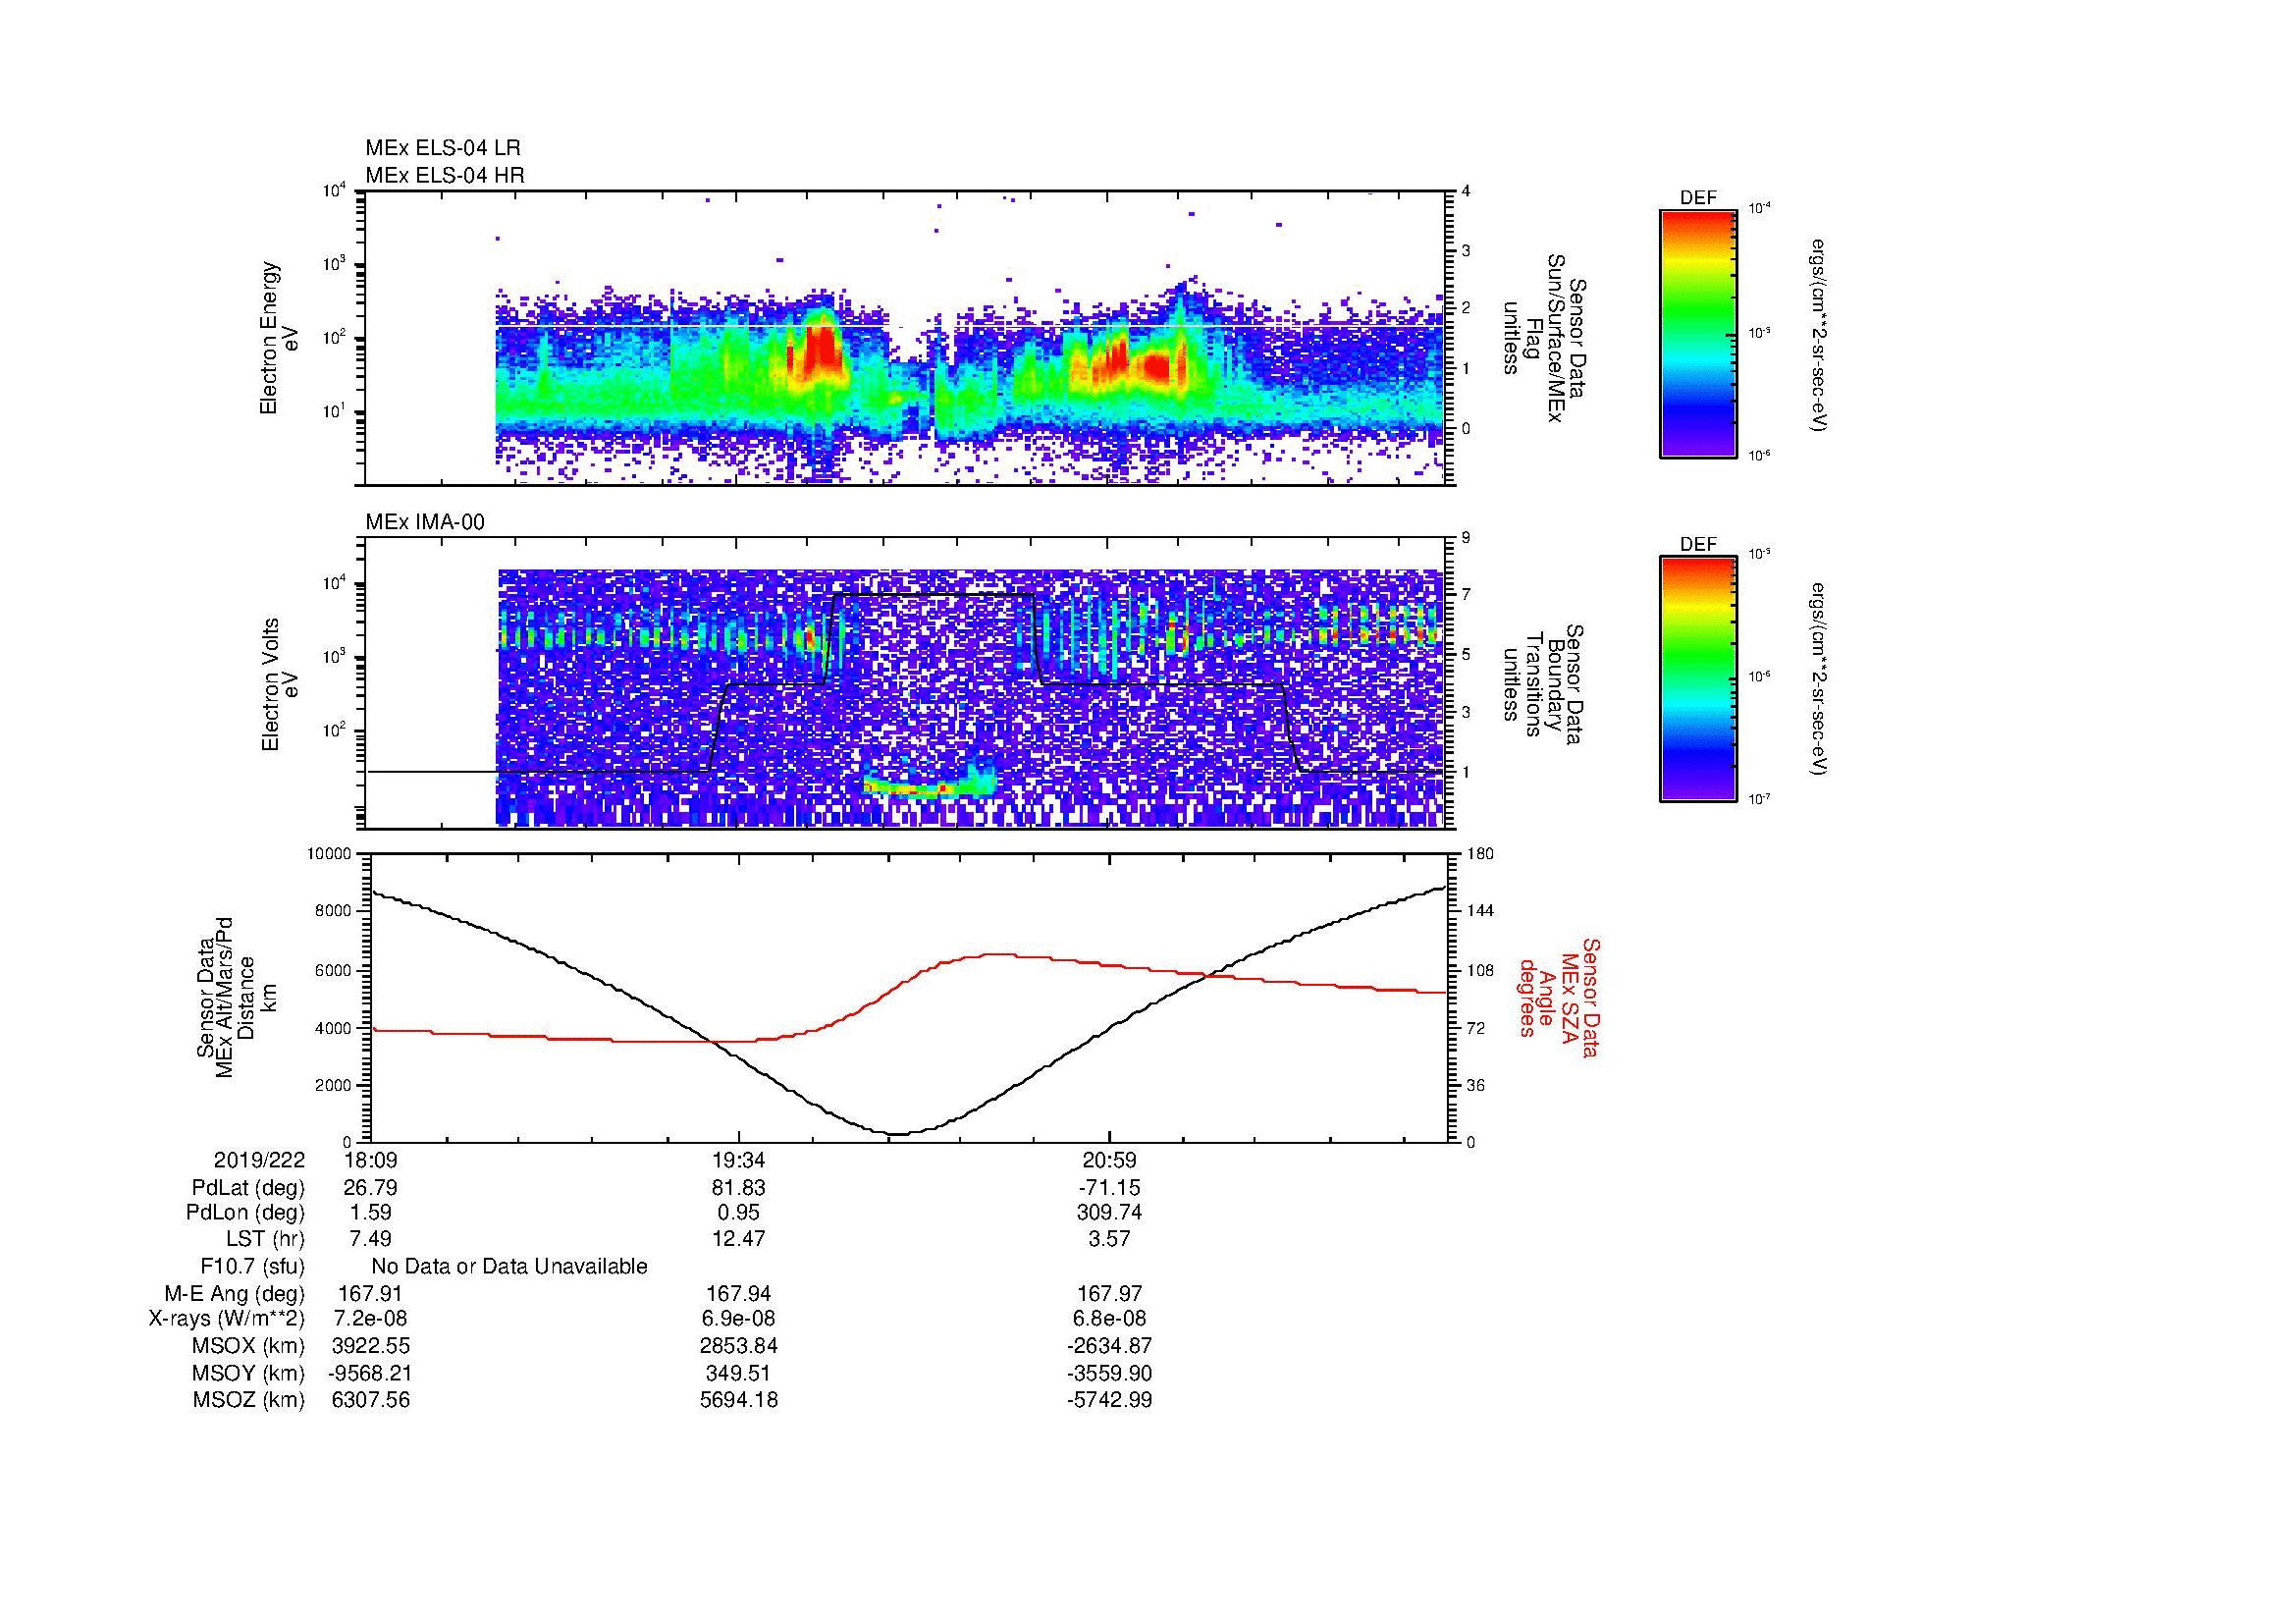
Task: Click the 'MEx Alt/Mars/Pd Distance km' axis label
Action: 236,997
